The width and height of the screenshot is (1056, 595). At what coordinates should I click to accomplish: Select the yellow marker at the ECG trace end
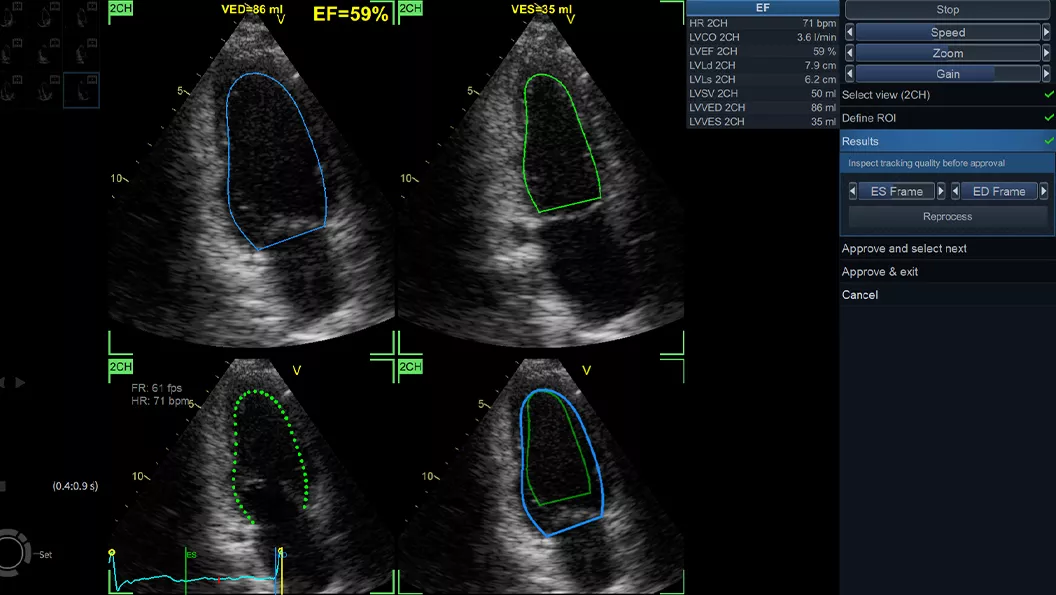[282, 570]
